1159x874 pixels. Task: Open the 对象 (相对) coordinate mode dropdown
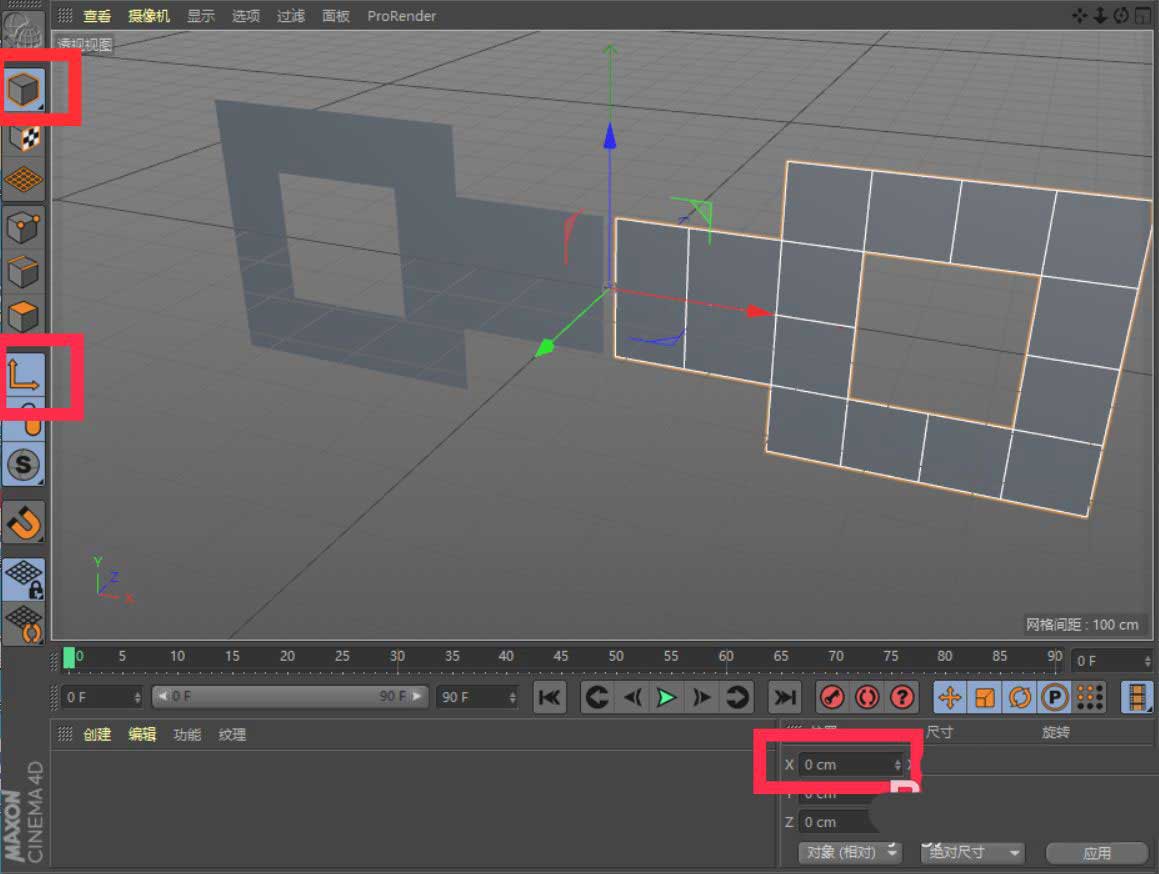click(852, 853)
